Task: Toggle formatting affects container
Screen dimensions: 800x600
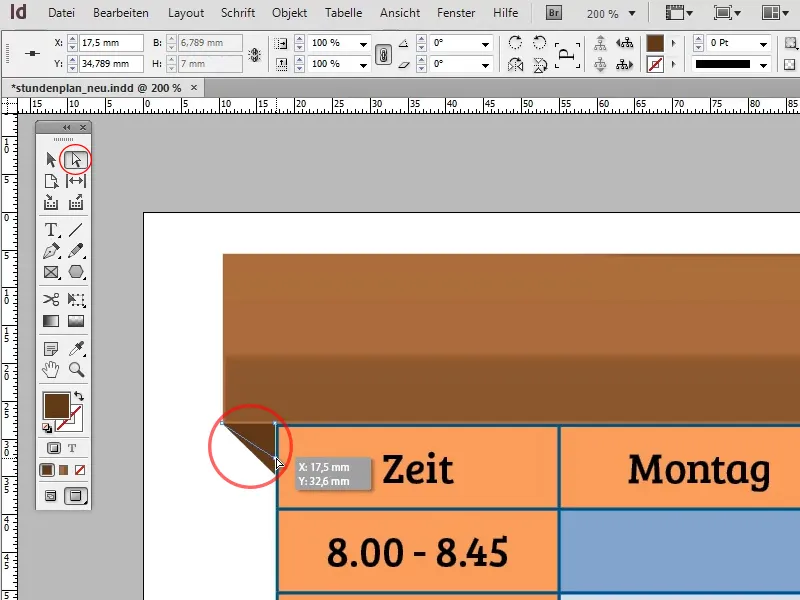Action: [x=54, y=448]
